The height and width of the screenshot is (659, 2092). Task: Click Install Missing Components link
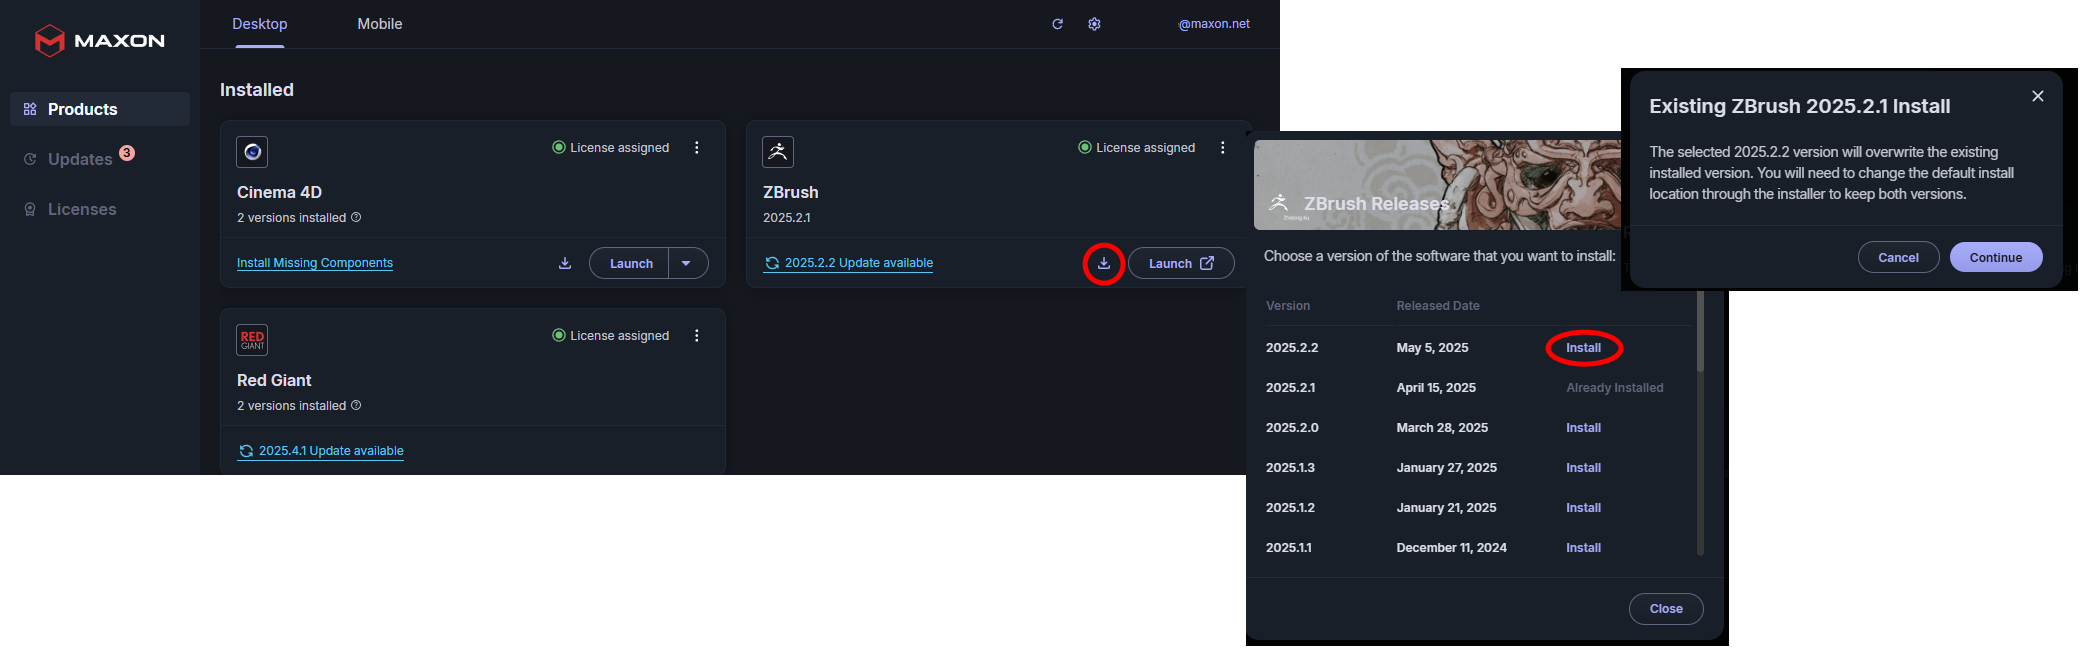[x=315, y=263]
